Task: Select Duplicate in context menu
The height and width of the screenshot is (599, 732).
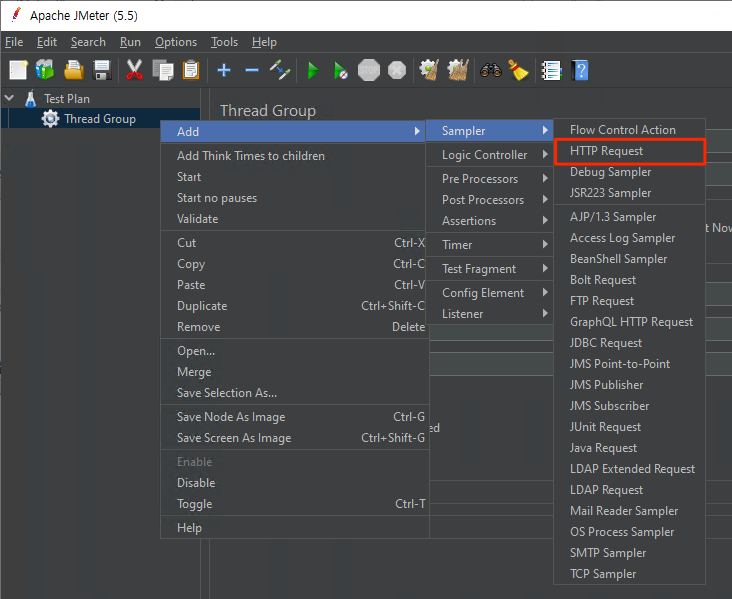Action: [x=295, y=306]
